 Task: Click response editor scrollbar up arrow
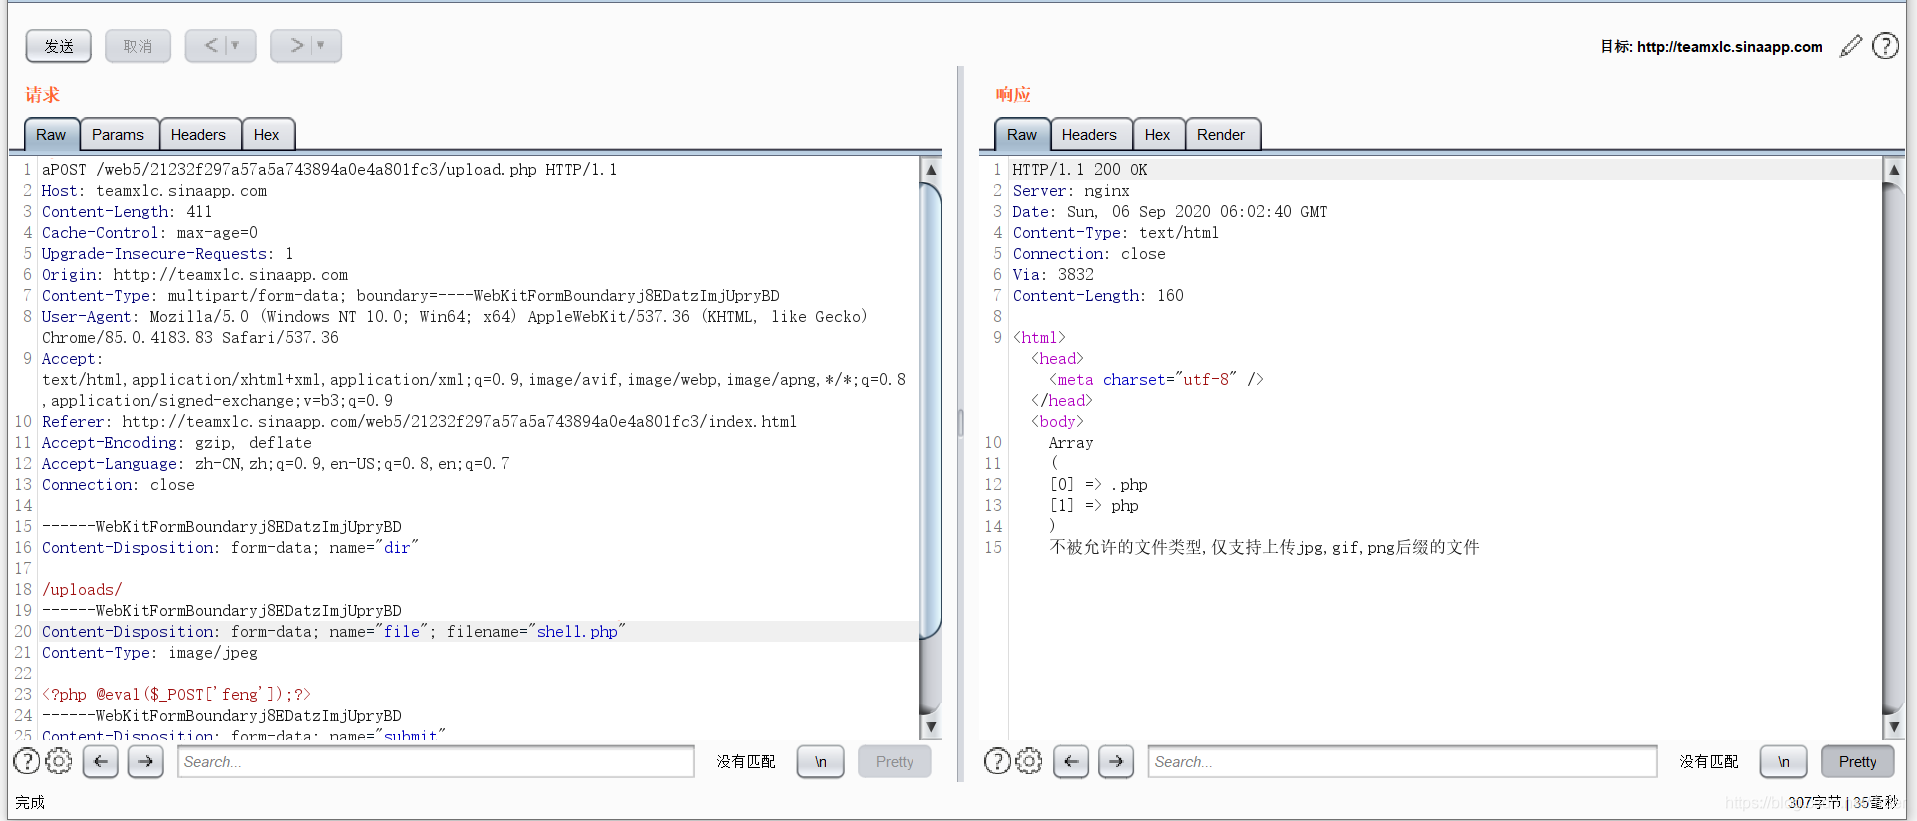click(1893, 169)
